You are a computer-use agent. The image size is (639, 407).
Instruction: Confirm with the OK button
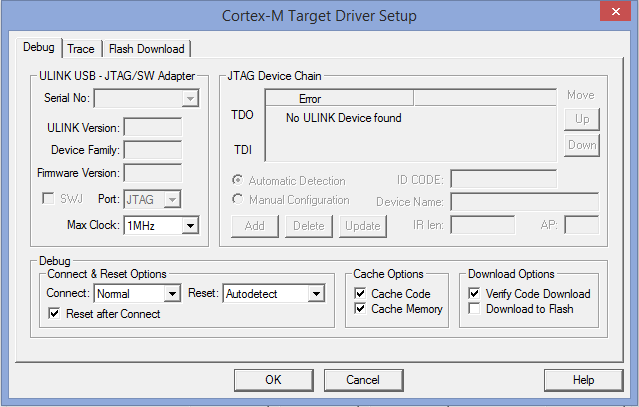(x=273, y=380)
